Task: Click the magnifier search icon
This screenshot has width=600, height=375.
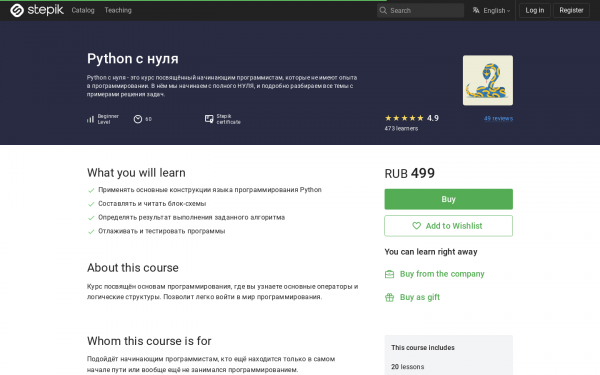Action: (x=383, y=10)
